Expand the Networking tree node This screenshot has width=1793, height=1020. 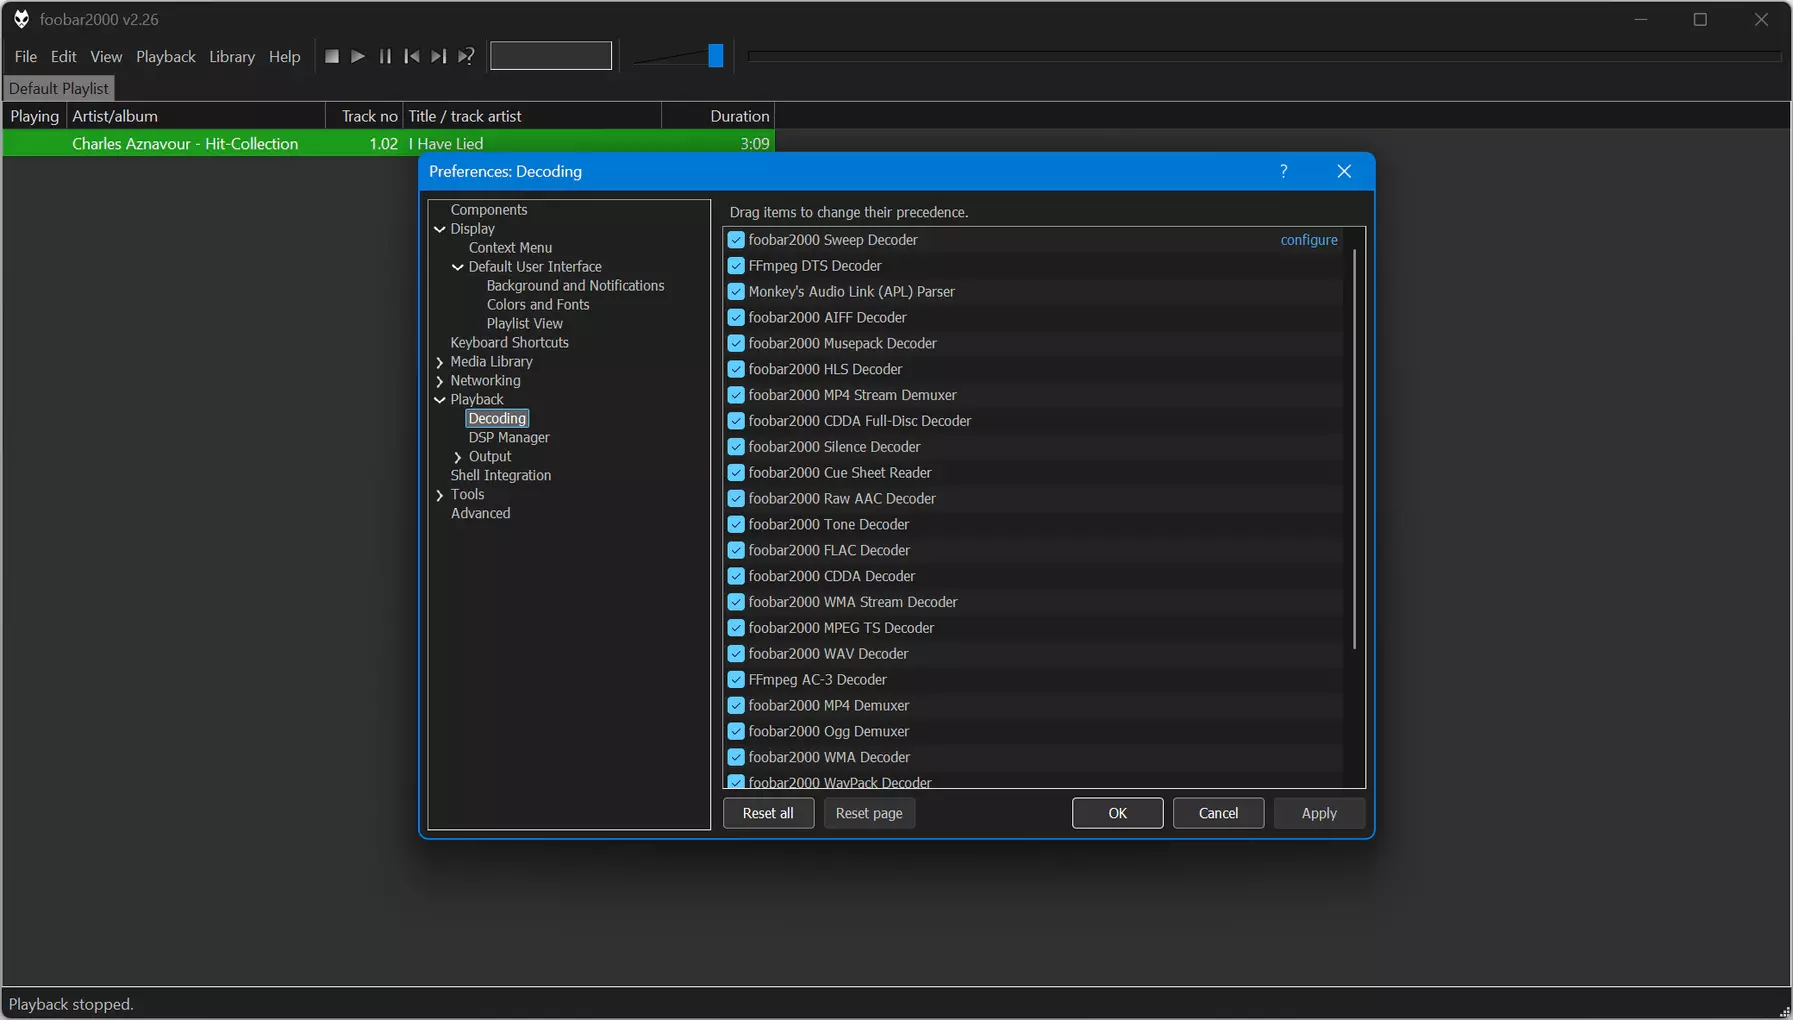[x=440, y=381]
